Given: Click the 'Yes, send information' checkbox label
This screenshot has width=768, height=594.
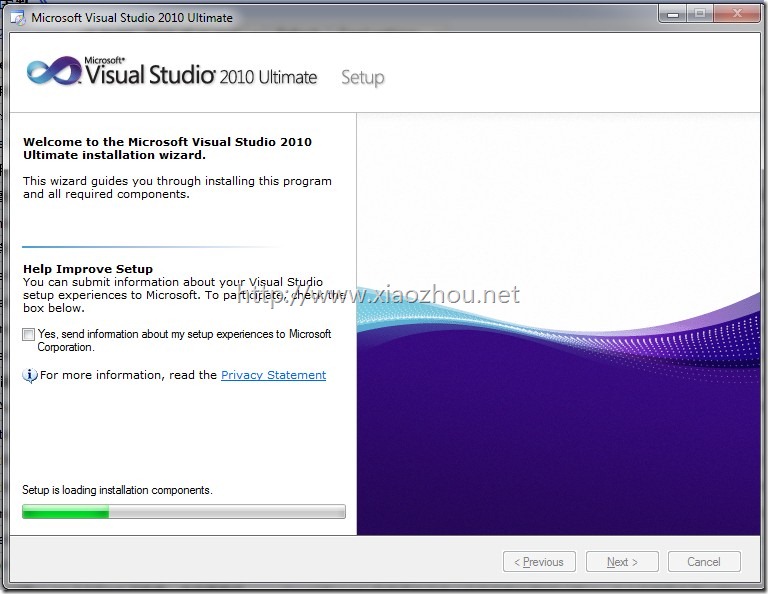Looking at the screenshot, I should 184,340.
